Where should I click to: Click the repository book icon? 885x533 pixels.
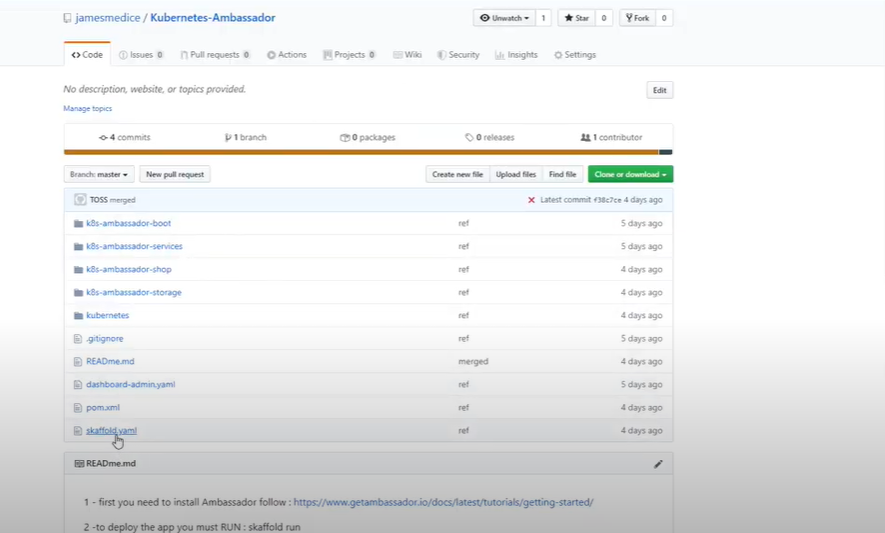(x=68, y=18)
